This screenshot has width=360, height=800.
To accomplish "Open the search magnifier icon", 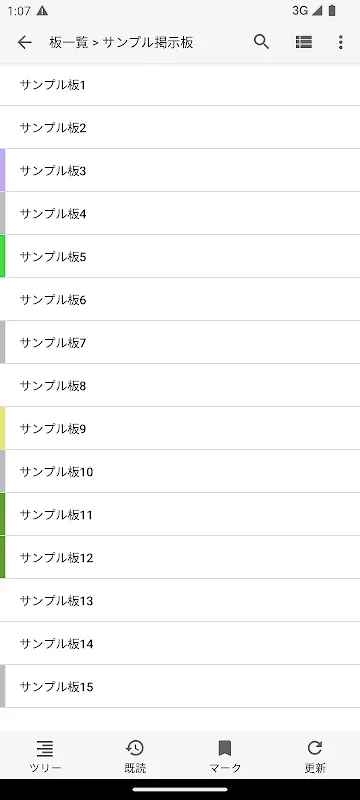I will (261, 42).
